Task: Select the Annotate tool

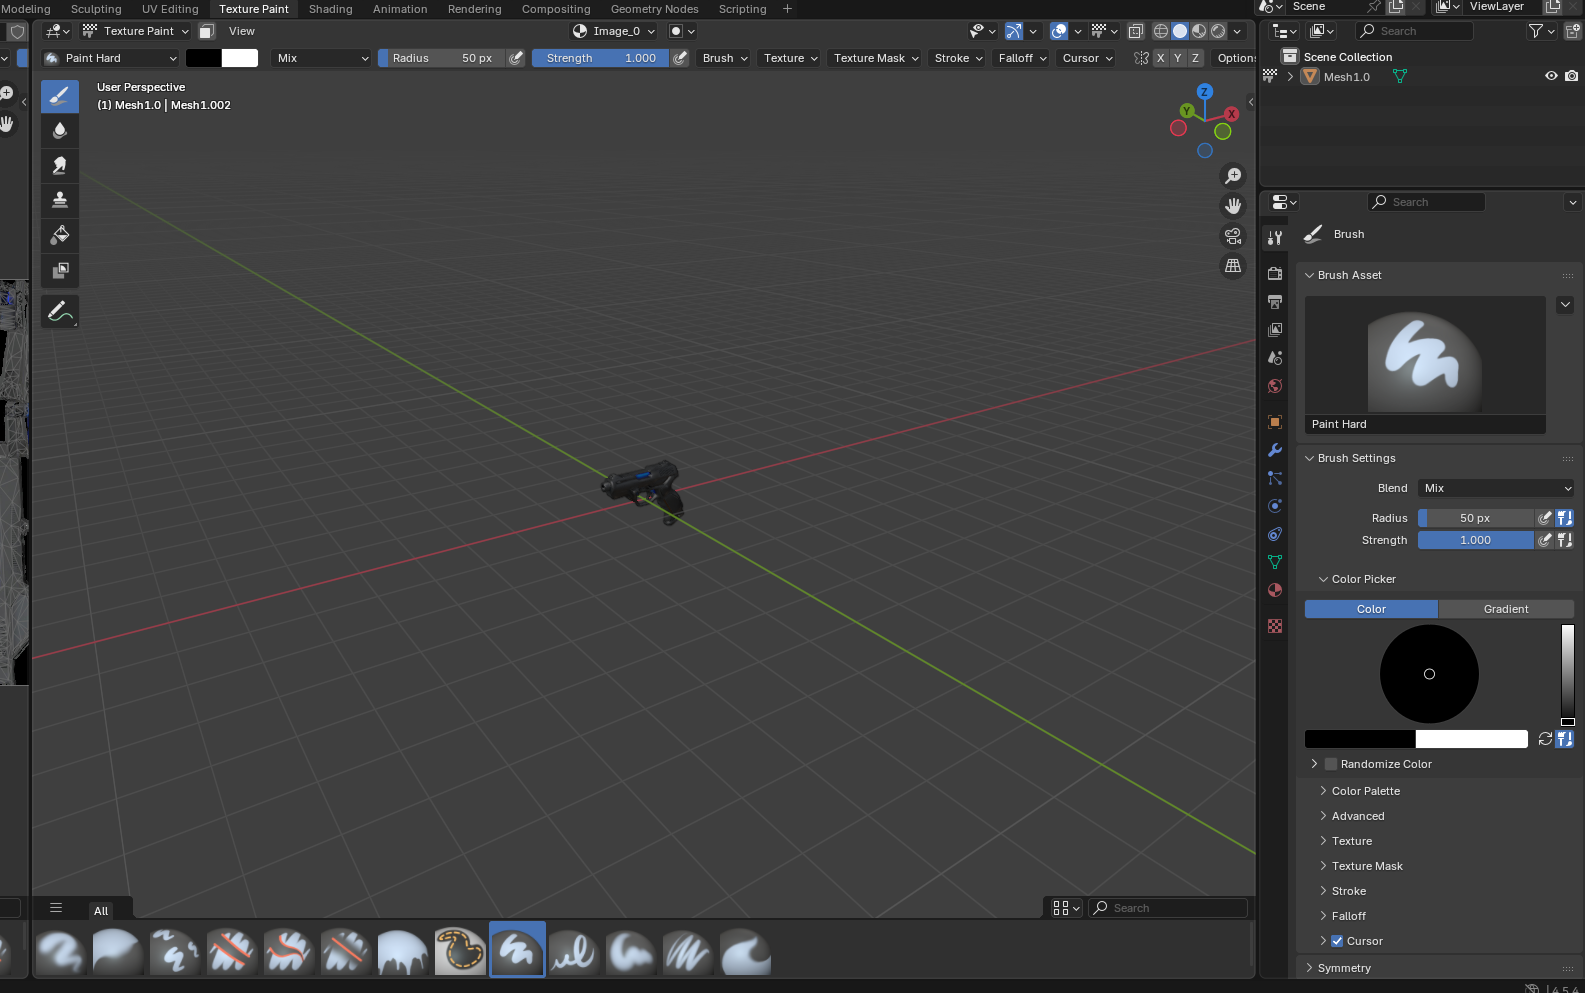Action: 60,312
